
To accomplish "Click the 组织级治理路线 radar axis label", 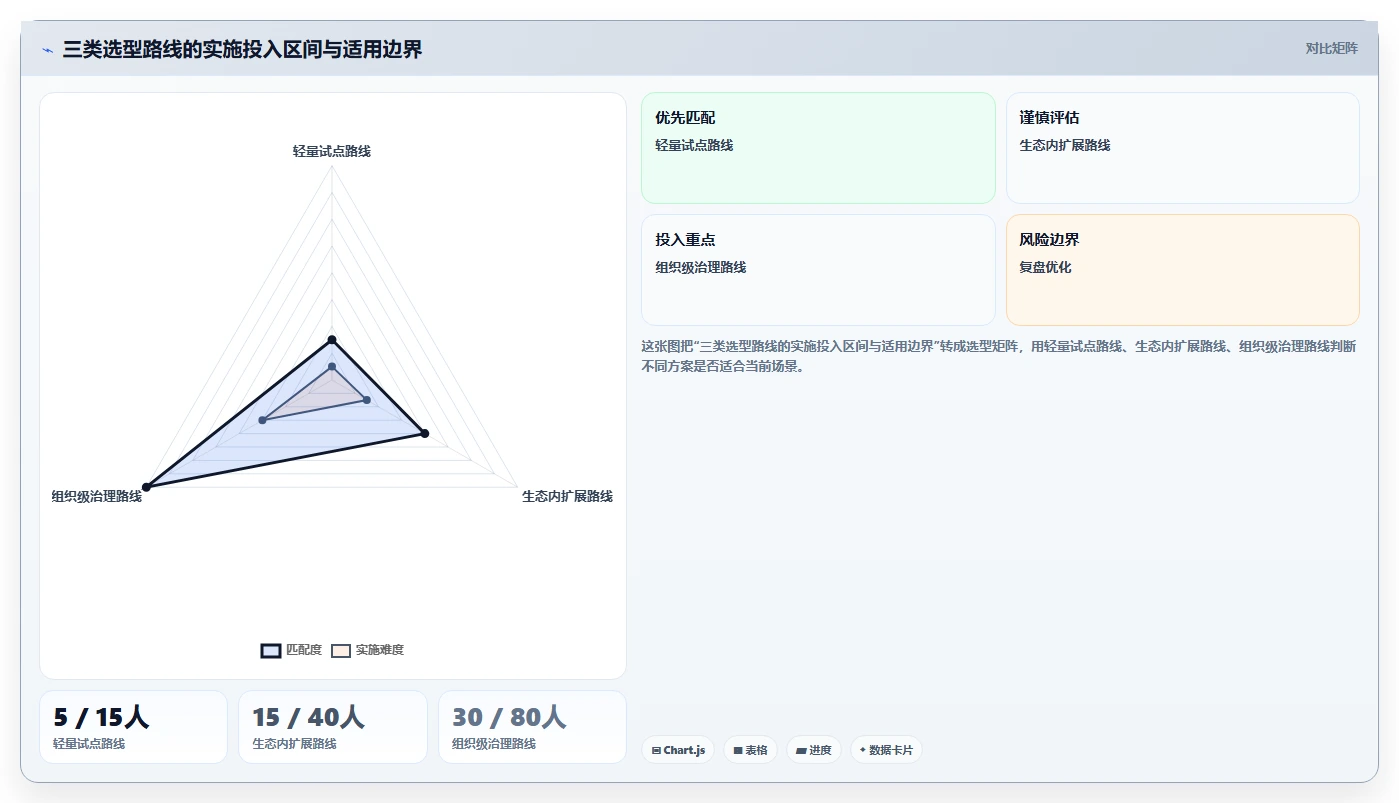I will 97,496.
